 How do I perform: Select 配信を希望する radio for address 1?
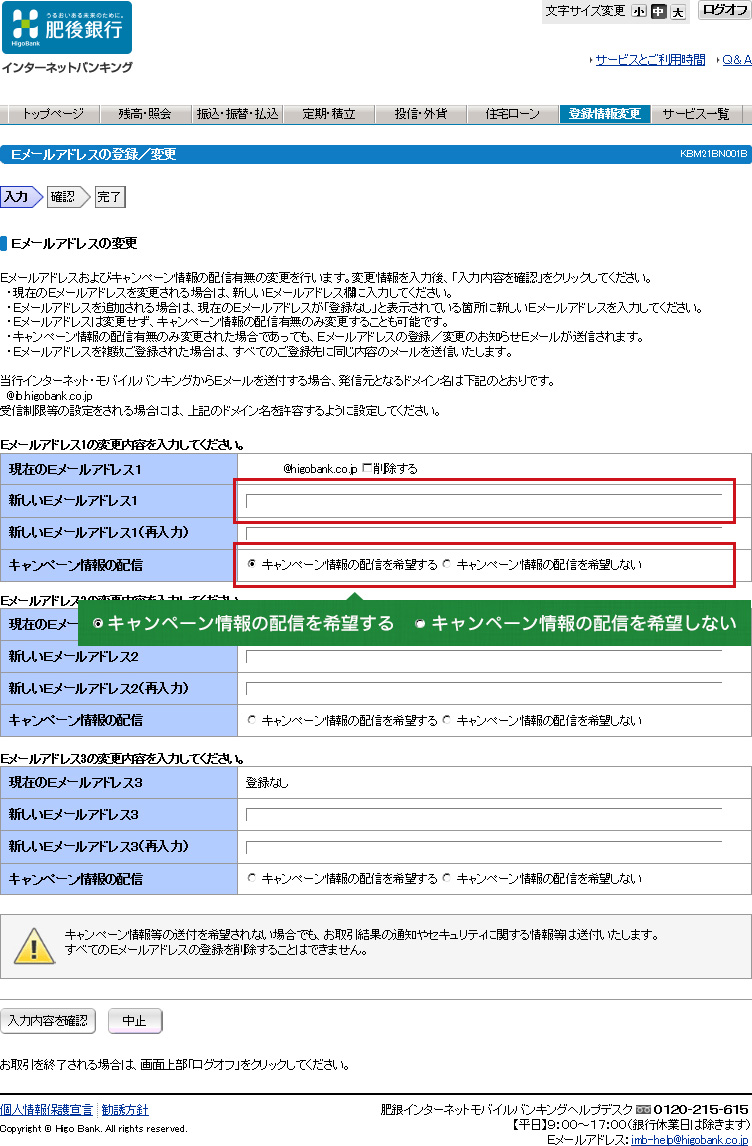click(251, 564)
